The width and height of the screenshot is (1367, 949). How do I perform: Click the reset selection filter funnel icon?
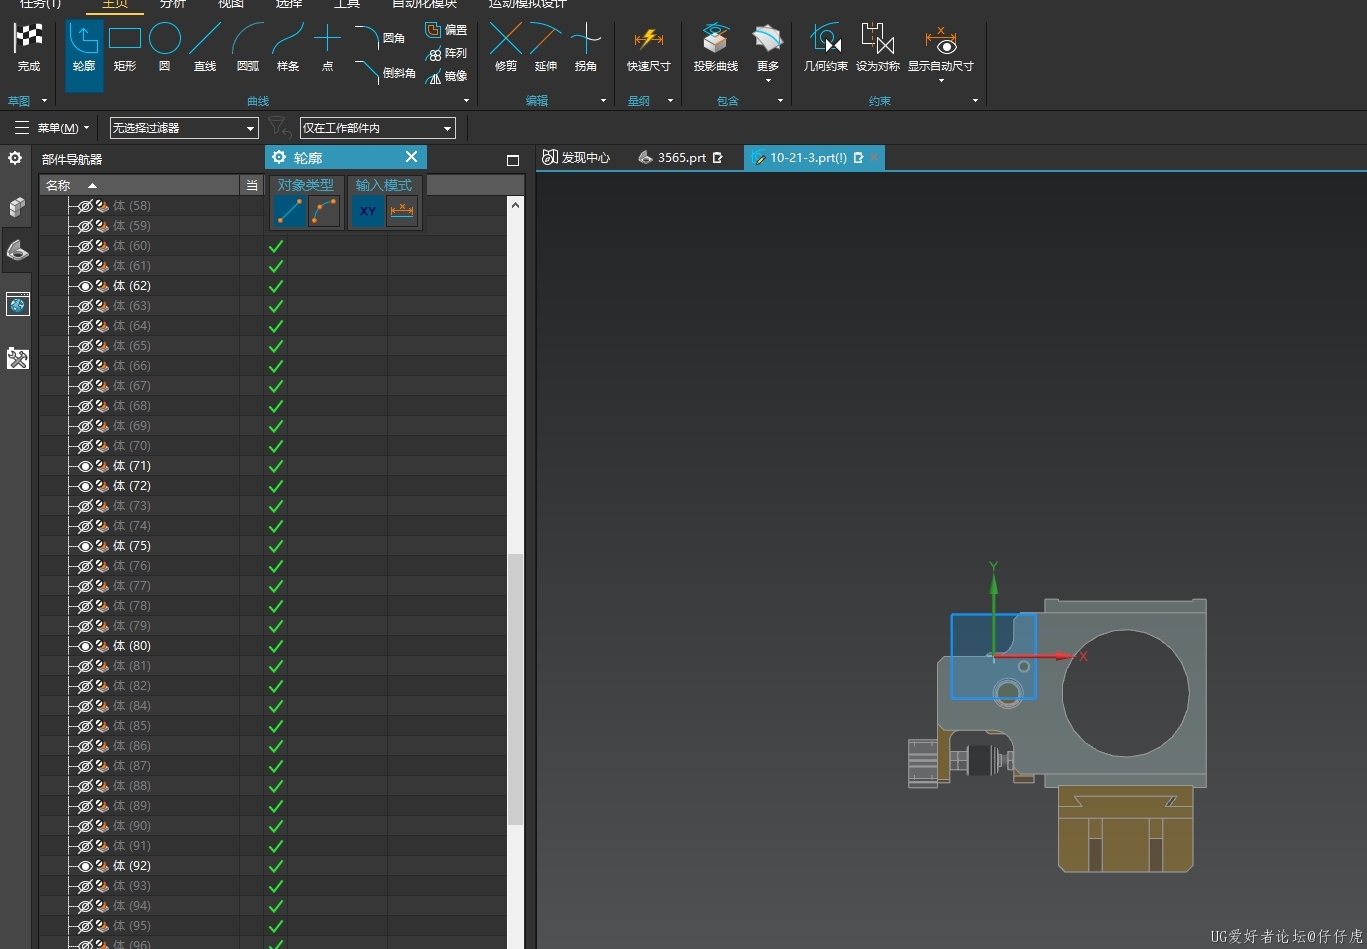279,127
